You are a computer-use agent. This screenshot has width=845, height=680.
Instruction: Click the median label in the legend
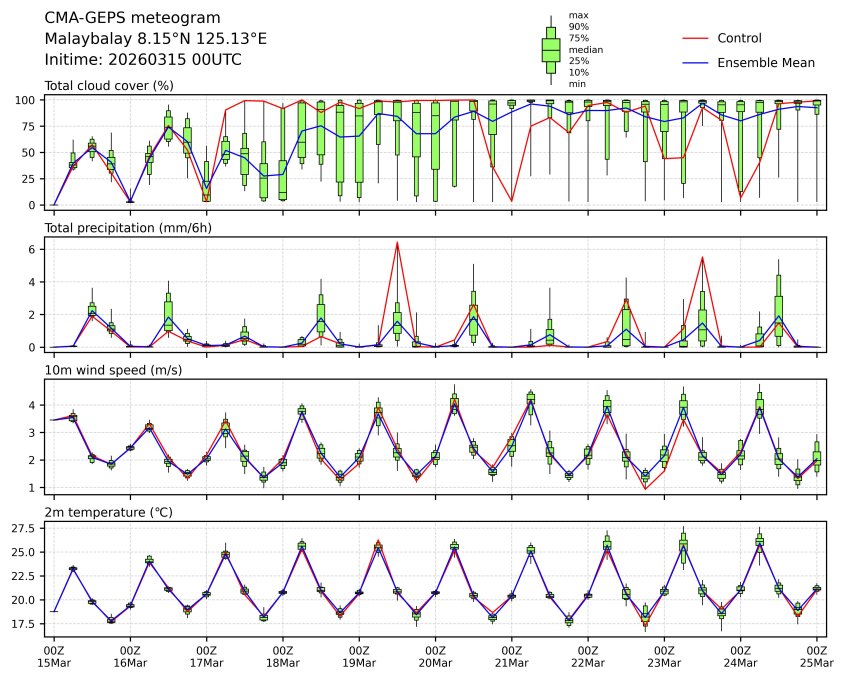coord(585,49)
